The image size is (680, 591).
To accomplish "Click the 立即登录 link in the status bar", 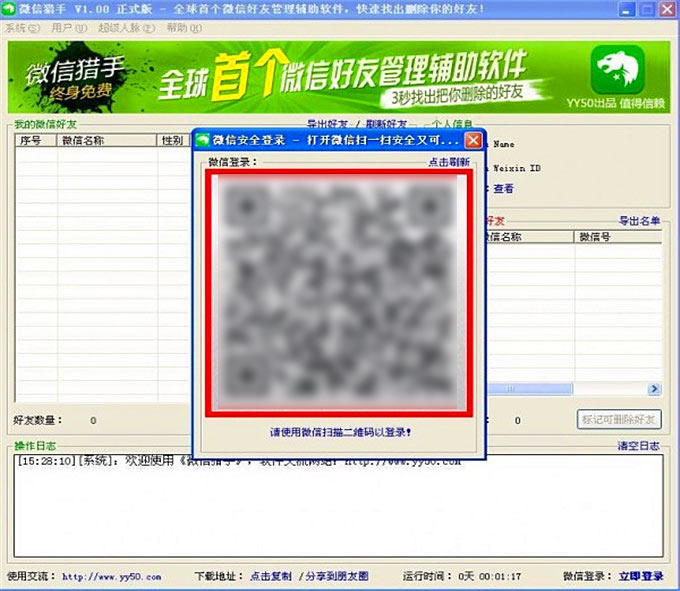I will click(641, 576).
